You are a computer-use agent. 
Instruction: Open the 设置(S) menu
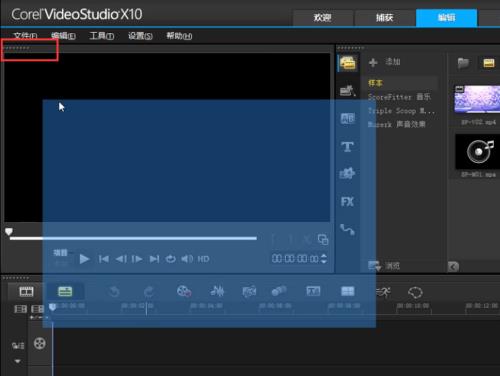tap(140, 36)
